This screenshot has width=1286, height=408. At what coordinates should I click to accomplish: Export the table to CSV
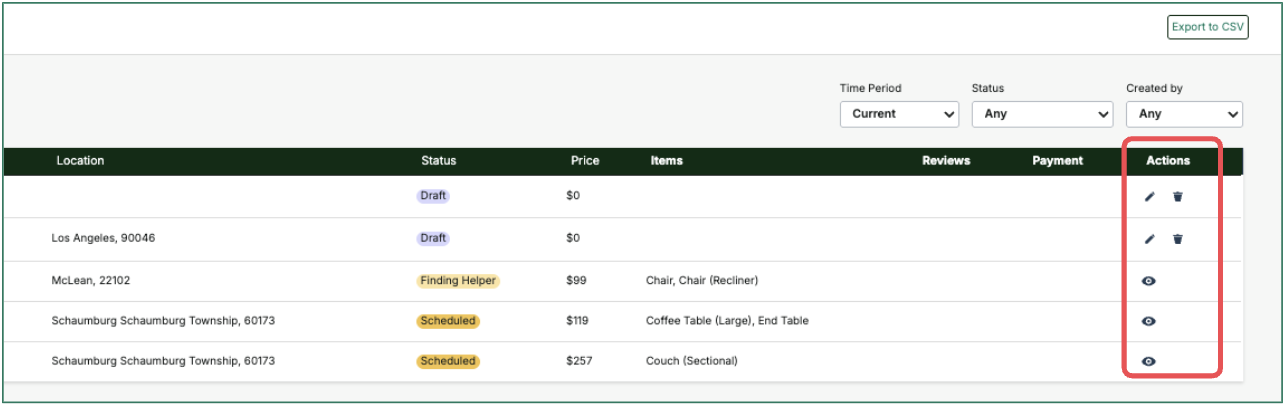1208,27
